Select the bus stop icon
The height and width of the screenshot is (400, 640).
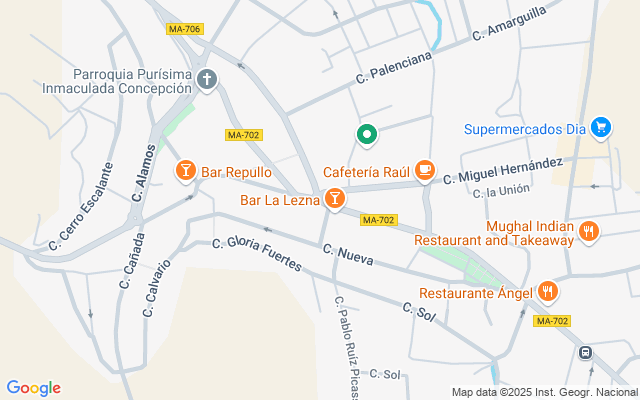click(585, 352)
